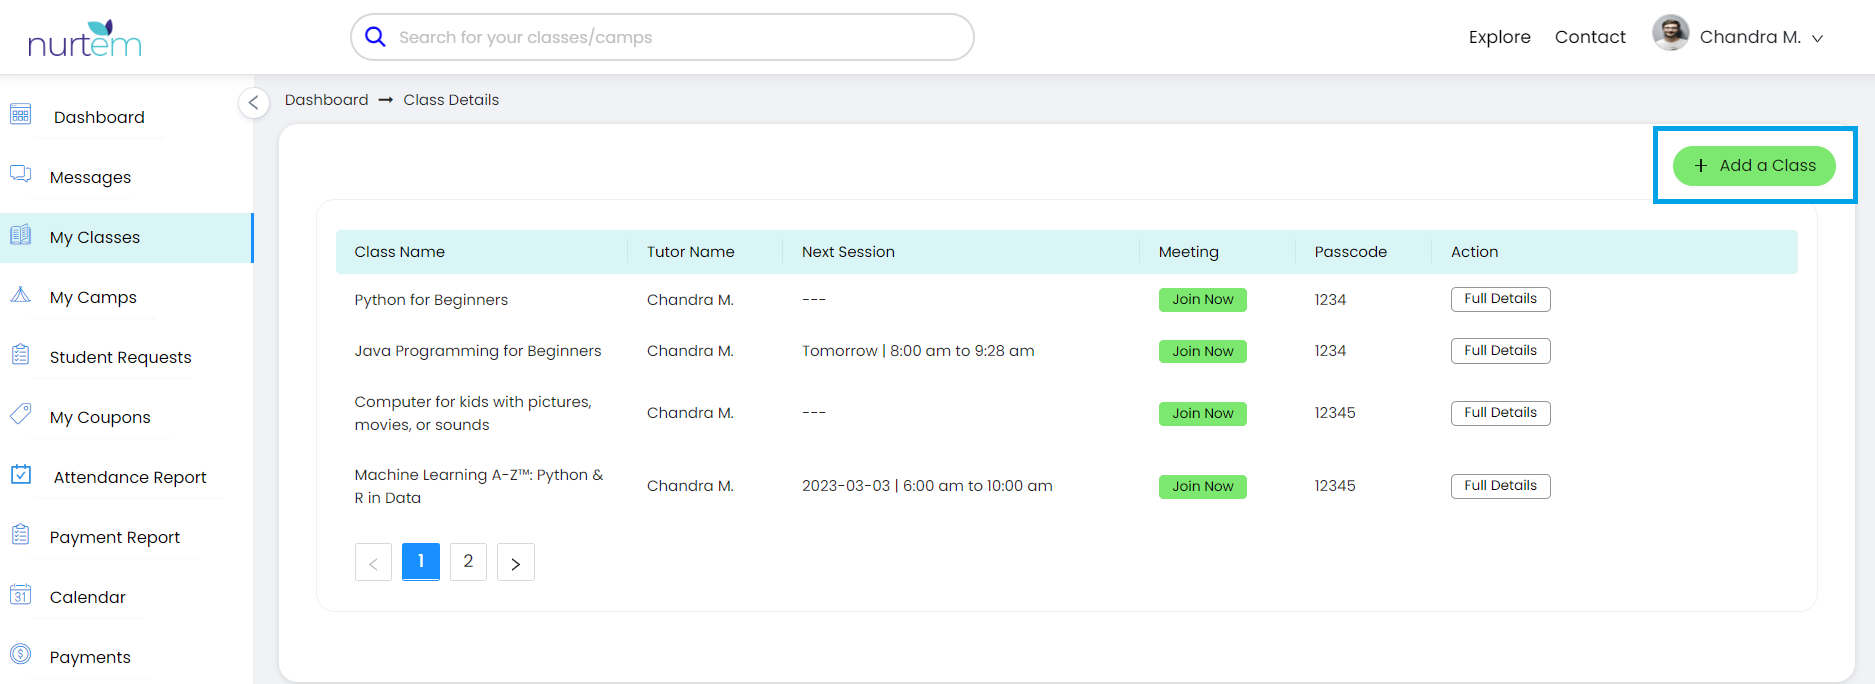View Full Details for Python for Beginners
Viewport: 1875px width, 684px height.
(x=1500, y=299)
